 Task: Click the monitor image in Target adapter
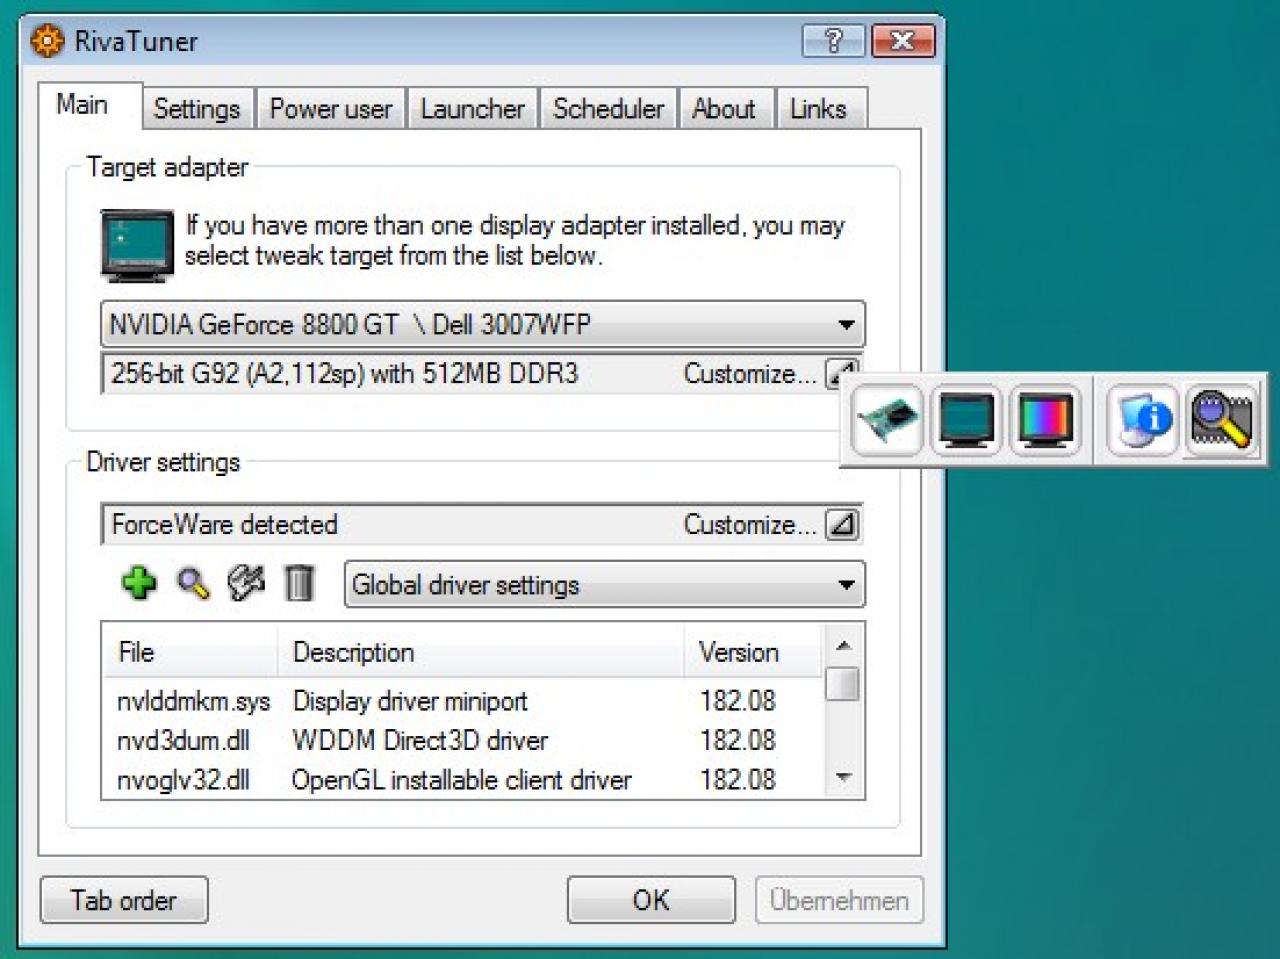coord(137,245)
